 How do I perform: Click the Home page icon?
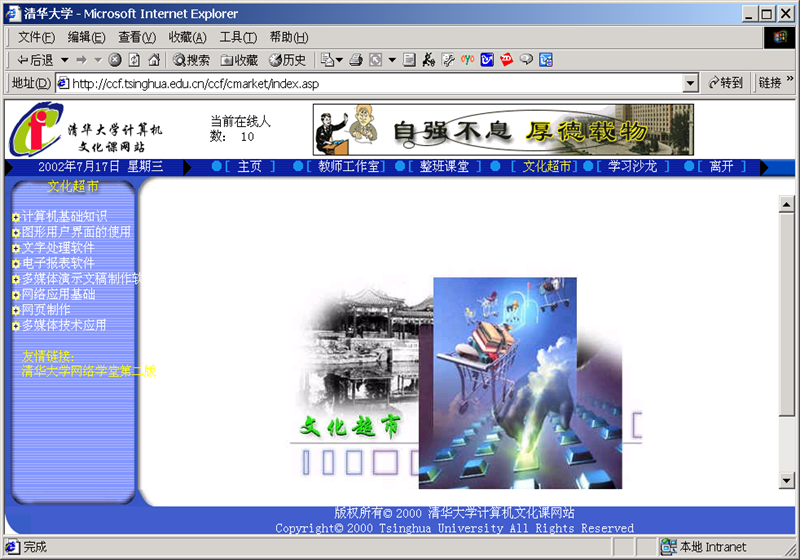point(154,60)
